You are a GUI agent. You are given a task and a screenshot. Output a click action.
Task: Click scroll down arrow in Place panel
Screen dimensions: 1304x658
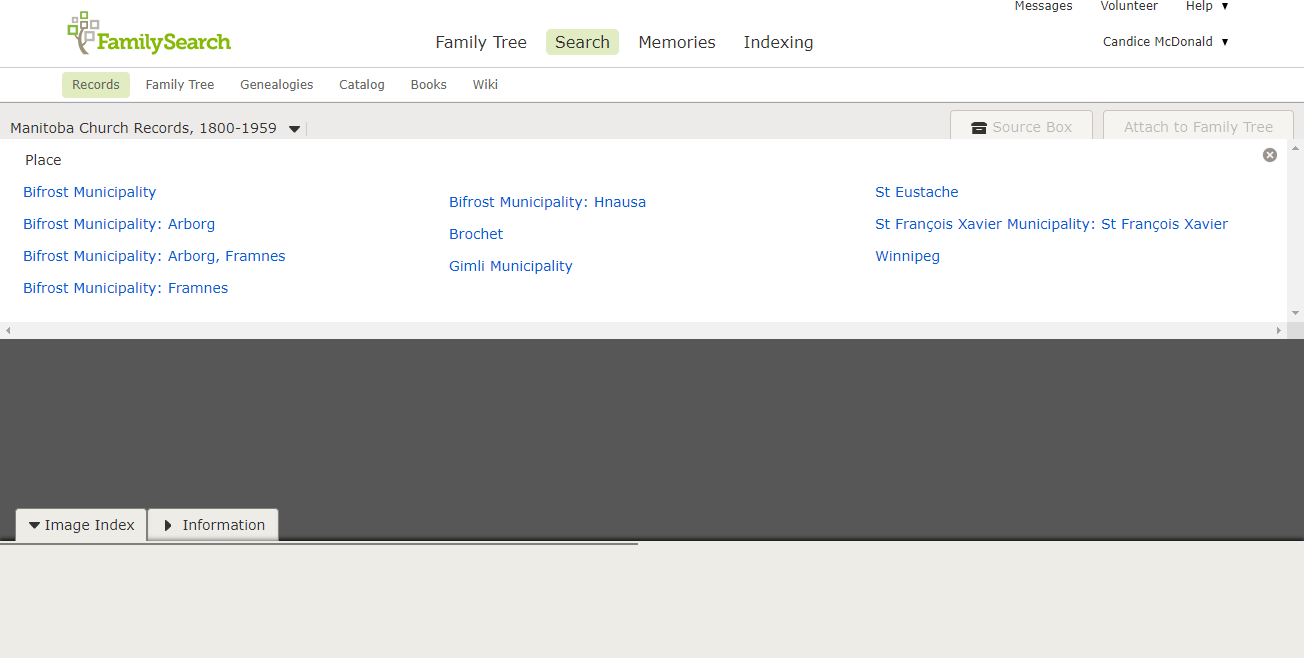click(1295, 313)
